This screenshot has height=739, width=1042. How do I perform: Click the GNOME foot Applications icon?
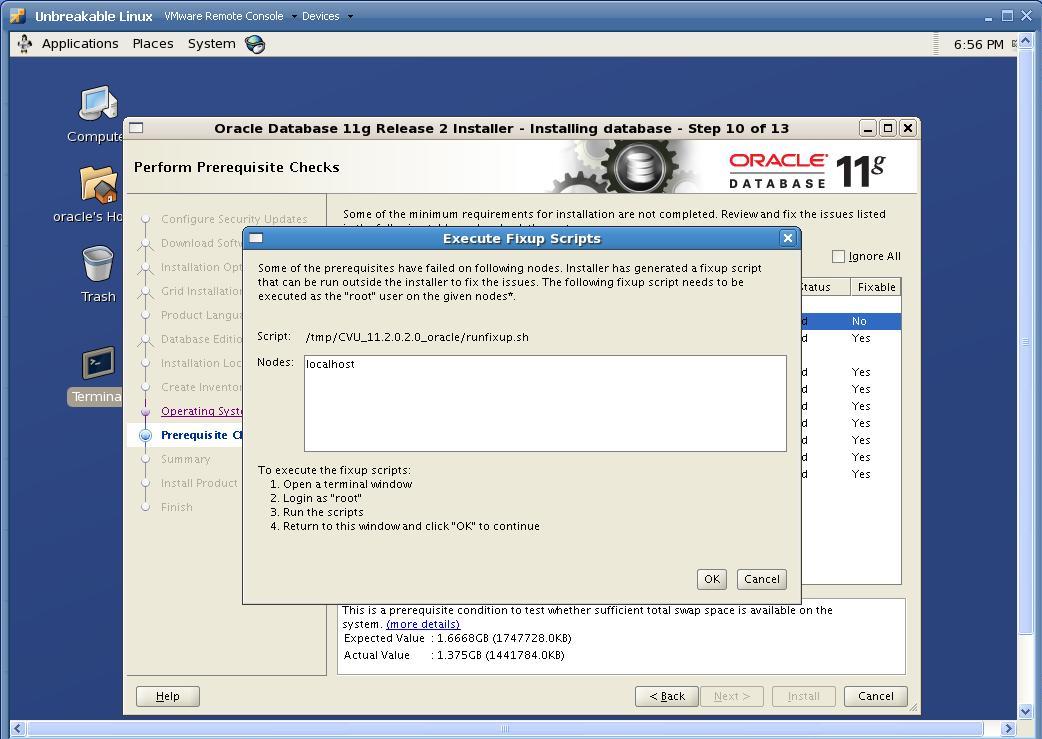click(25, 44)
